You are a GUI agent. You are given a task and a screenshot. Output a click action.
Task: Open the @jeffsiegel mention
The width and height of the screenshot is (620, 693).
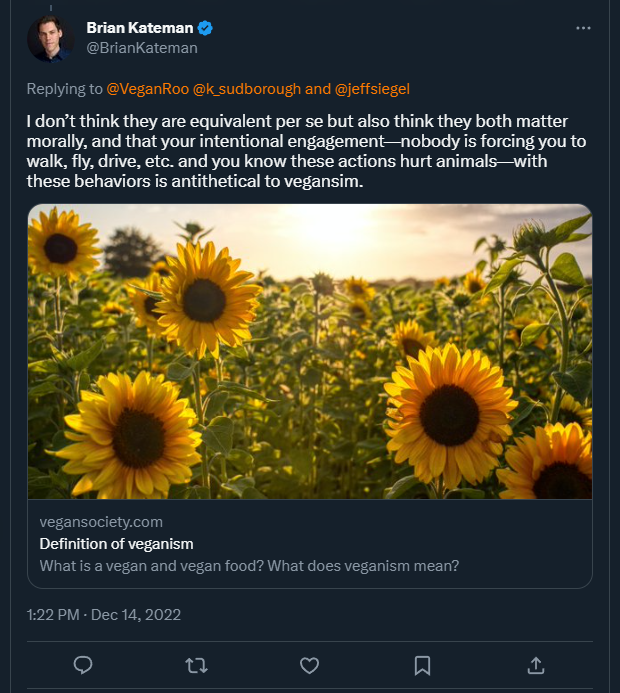click(x=372, y=88)
